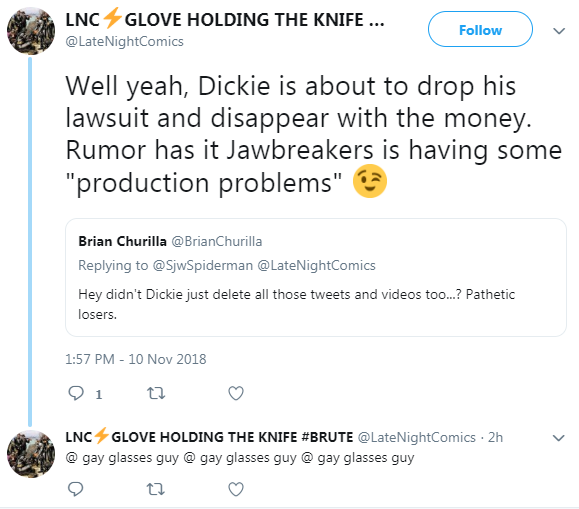Viewport: 579px width, 509px height.
Task: Click the reply count number 1
Action: 99,395
